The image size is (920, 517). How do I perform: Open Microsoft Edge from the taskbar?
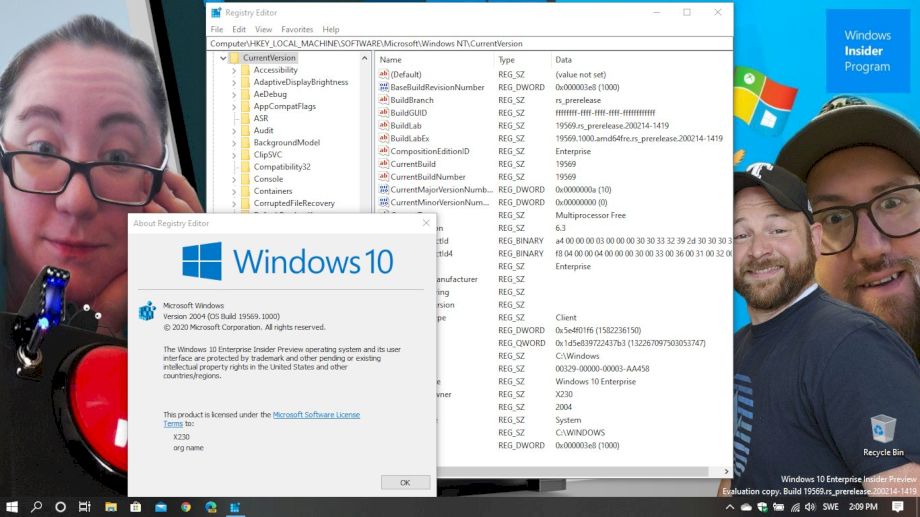211,507
